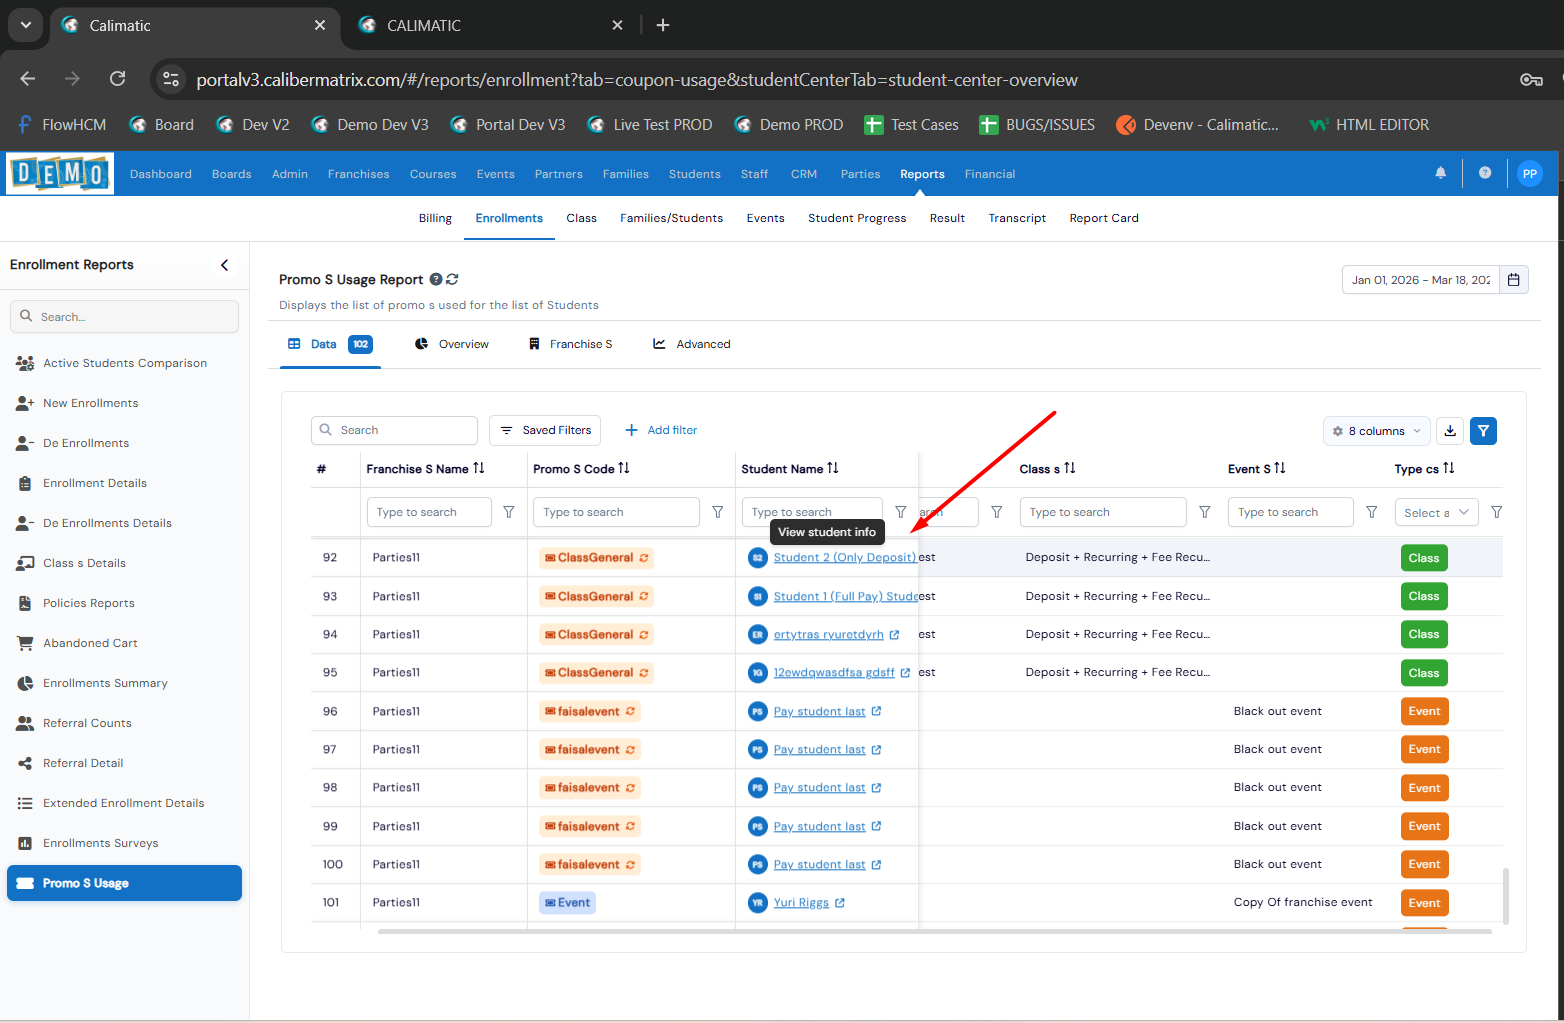Collapse the Enrollment Reports sidebar

[224, 265]
